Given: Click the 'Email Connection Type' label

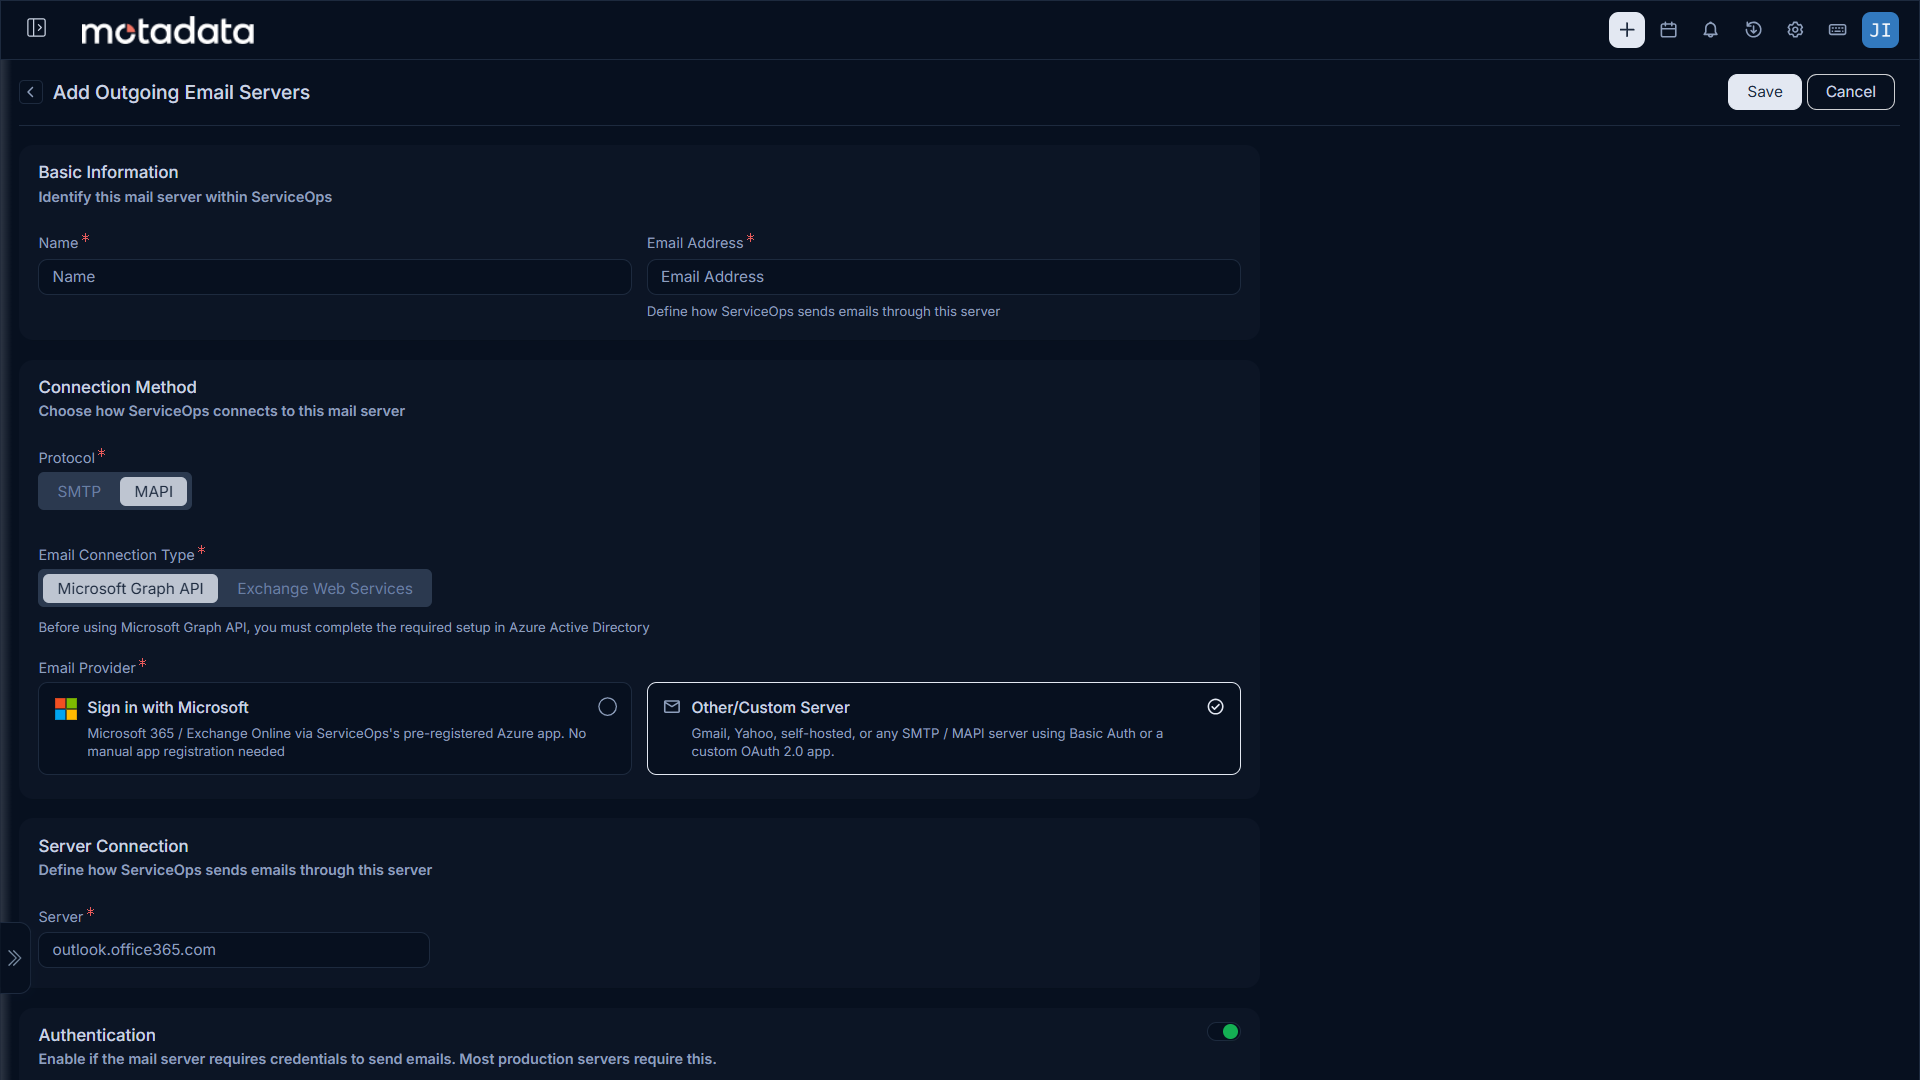Looking at the screenshot, I should click(116, 555).
